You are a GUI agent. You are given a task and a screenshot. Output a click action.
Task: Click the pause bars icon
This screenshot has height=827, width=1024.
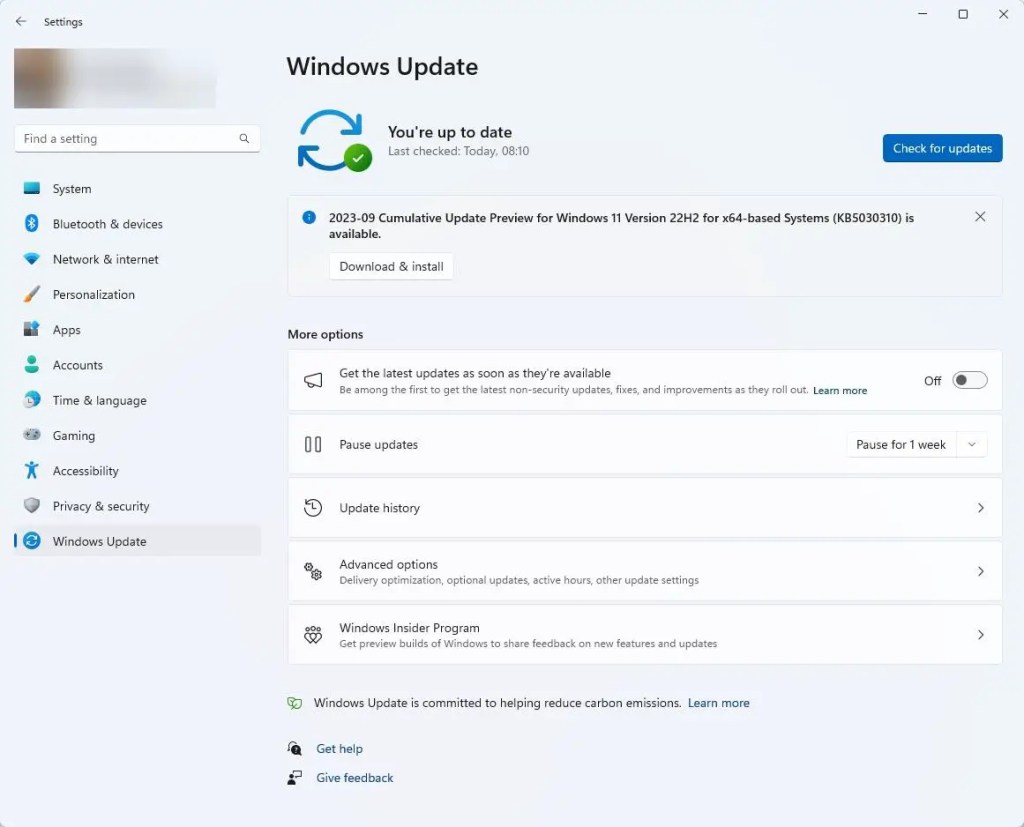pyautogui.click(x=313, y=444)
